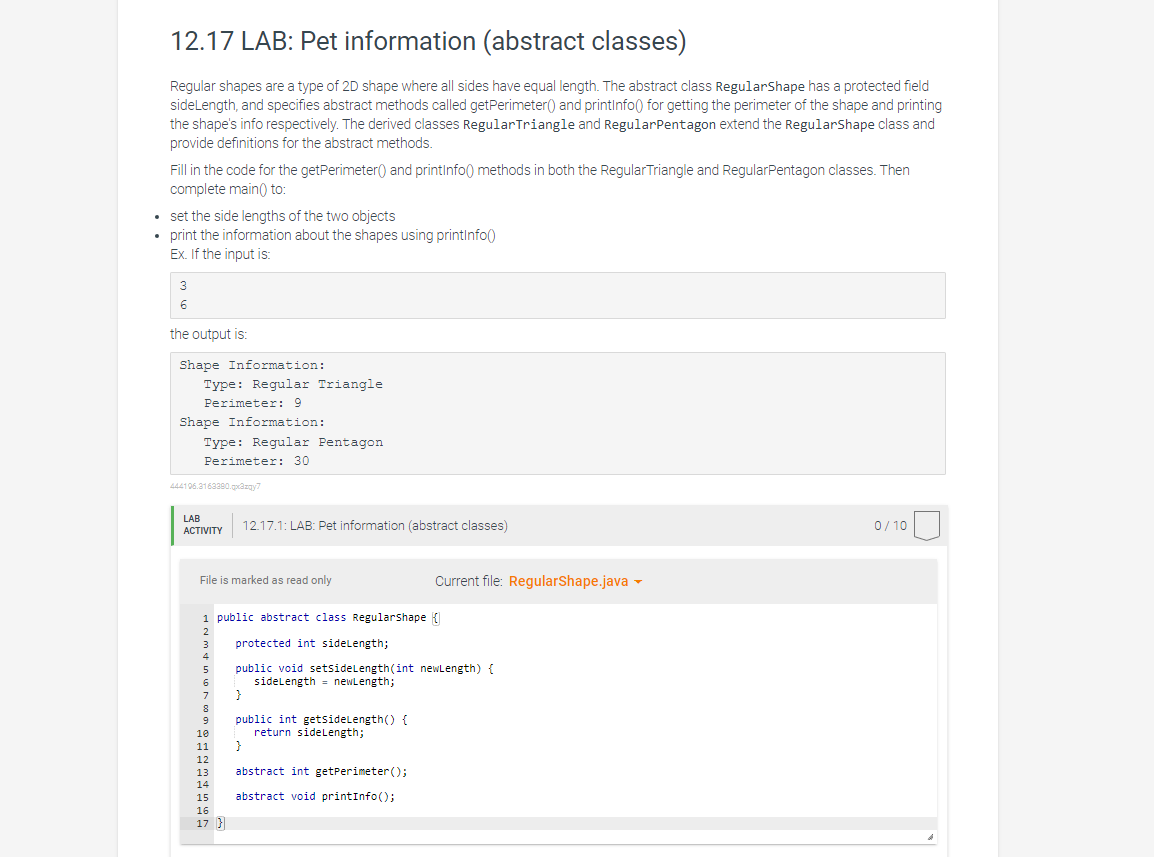The width and height of the screenshot is (1154, 857).
Task: Click line number 1 in the code gutter
Action: point(205,617)
